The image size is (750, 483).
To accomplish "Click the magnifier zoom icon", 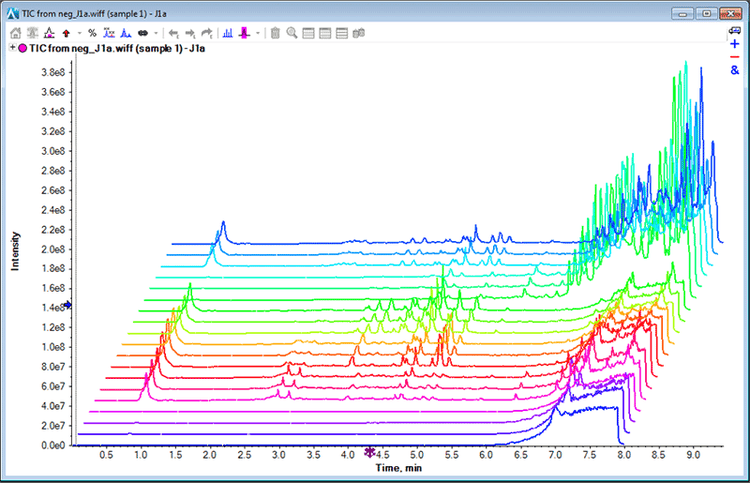I will point(292,33).
